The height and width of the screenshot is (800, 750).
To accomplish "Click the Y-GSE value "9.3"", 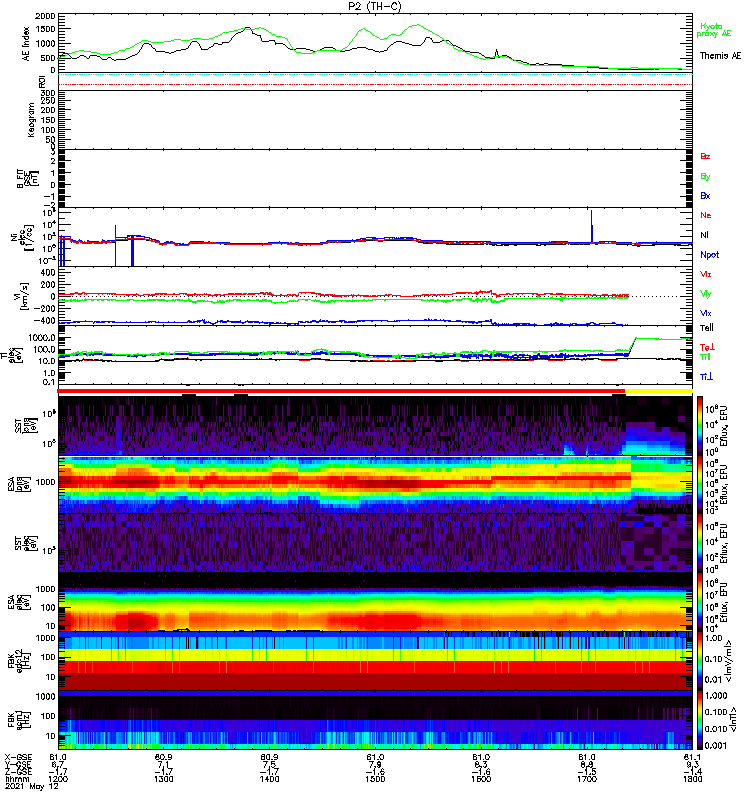I will point(692,765).
